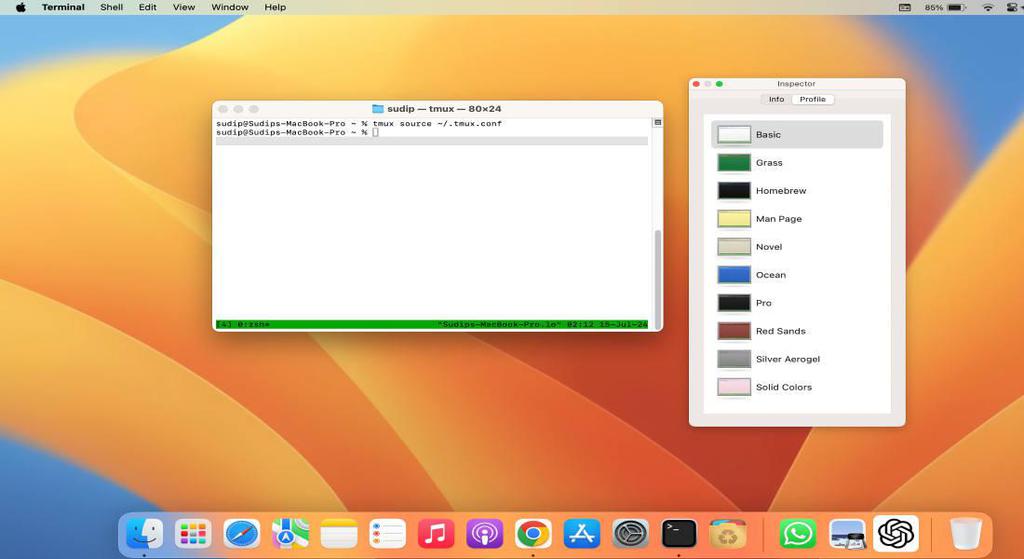Viewport: 1024px width, 559px height.
Task: Switch to the Info tab in Inspector
Action: tap(776, 100)
